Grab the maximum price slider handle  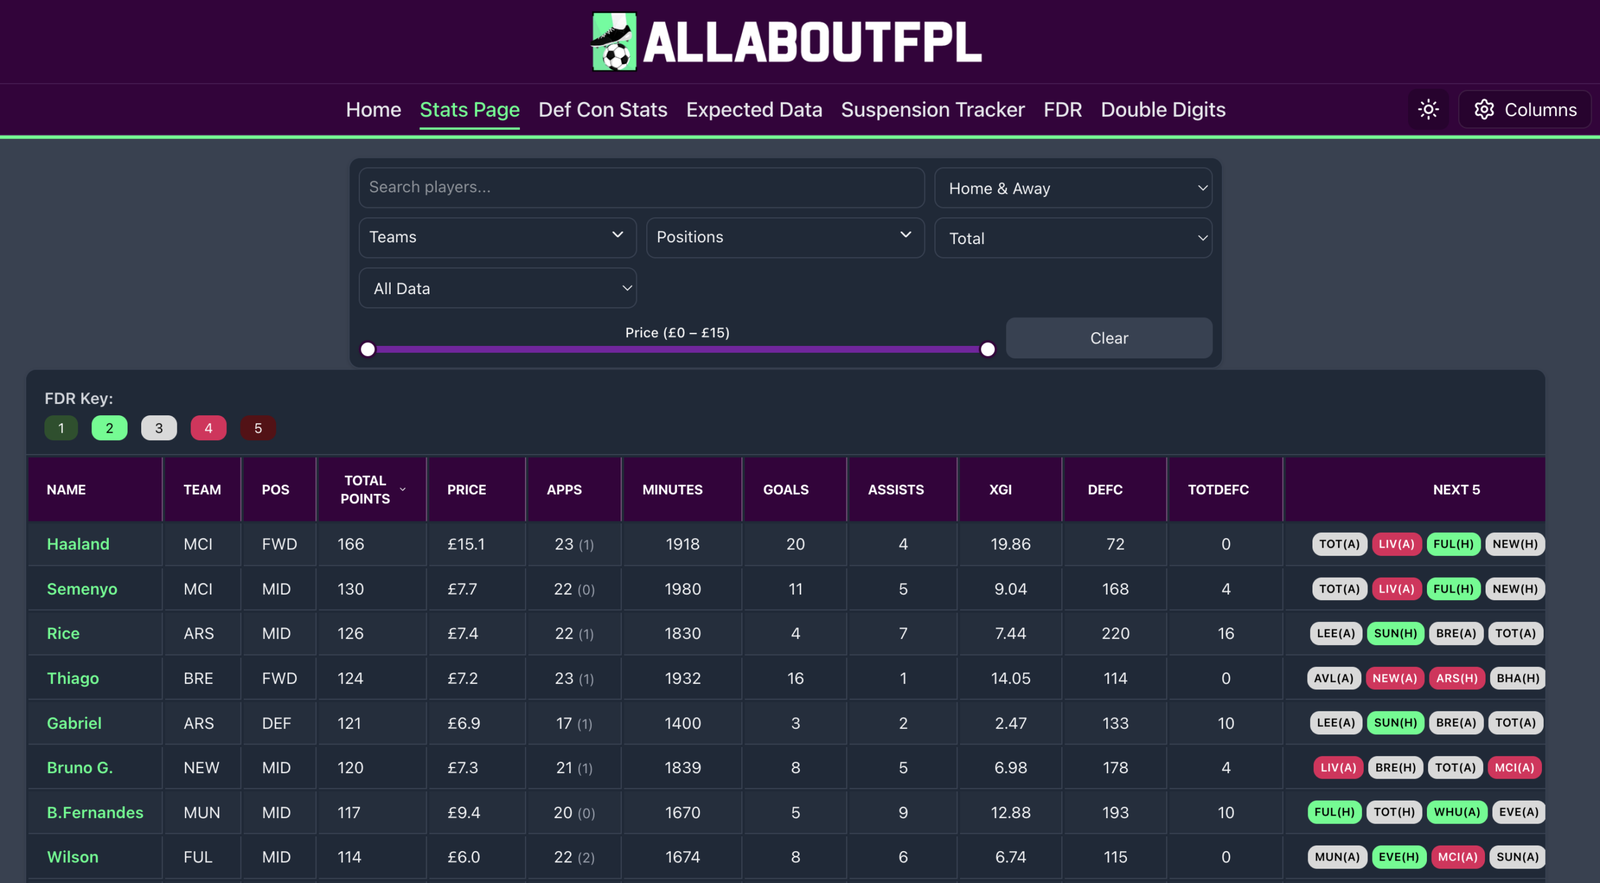pyautogui.click(x=988, y=349)
